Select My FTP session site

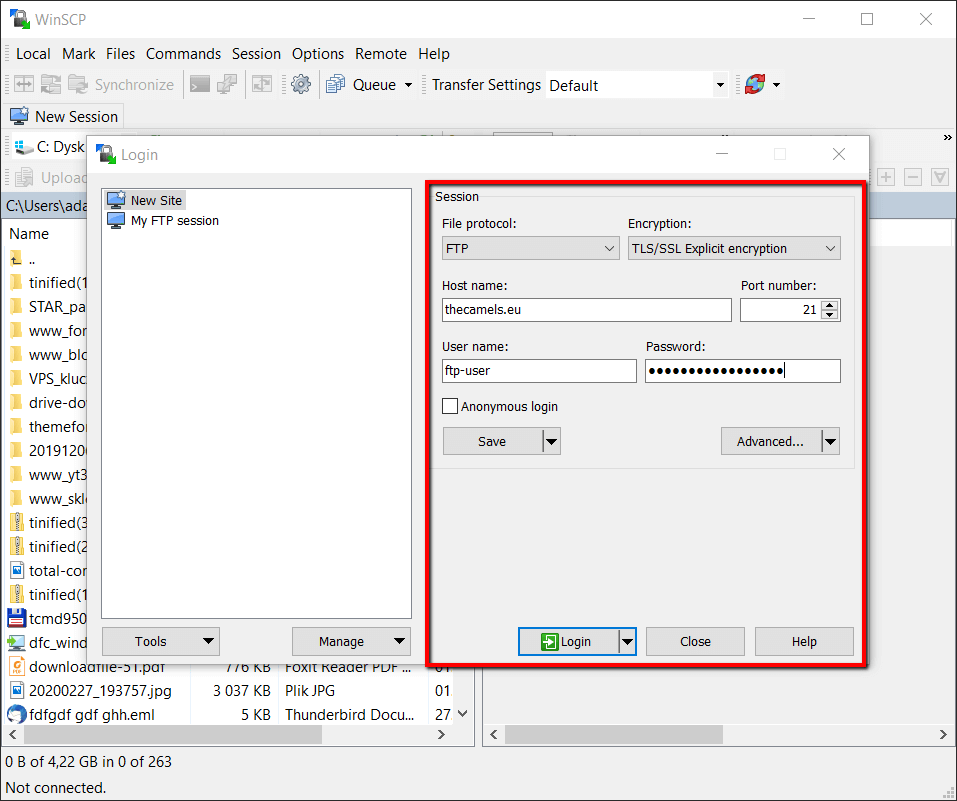tap(174, 220)
